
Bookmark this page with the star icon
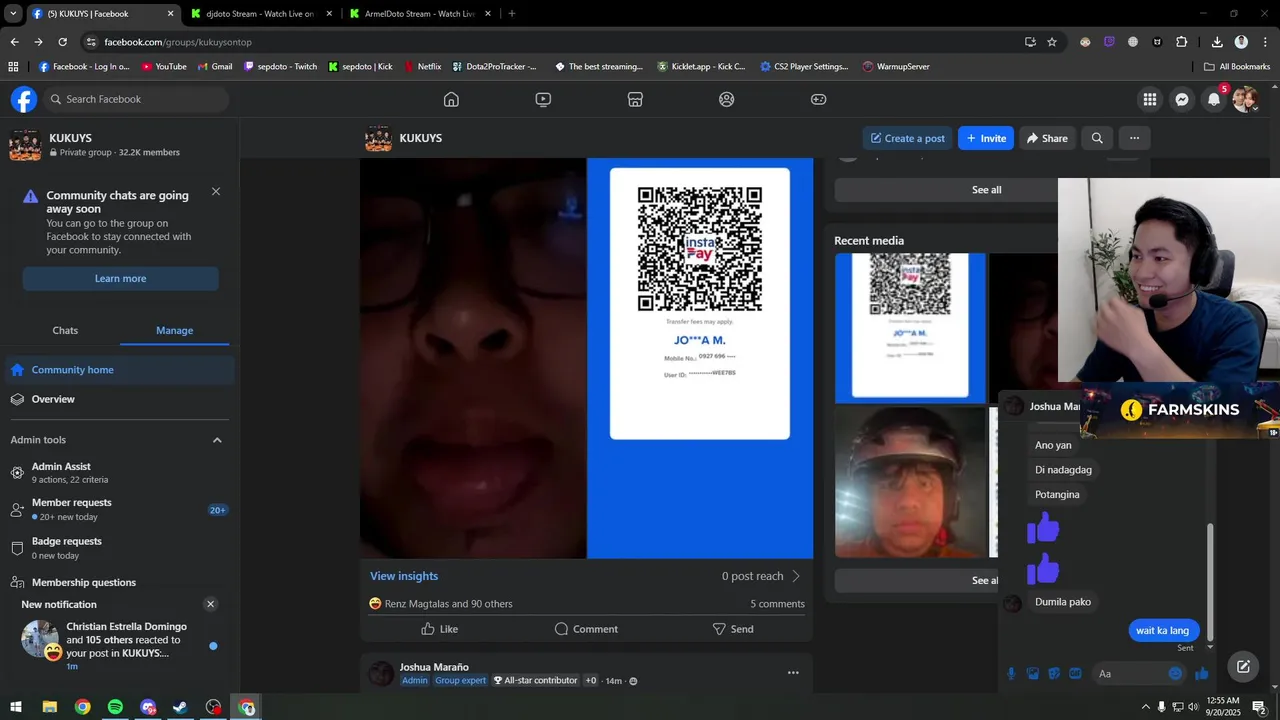(x=1052, y=42)
